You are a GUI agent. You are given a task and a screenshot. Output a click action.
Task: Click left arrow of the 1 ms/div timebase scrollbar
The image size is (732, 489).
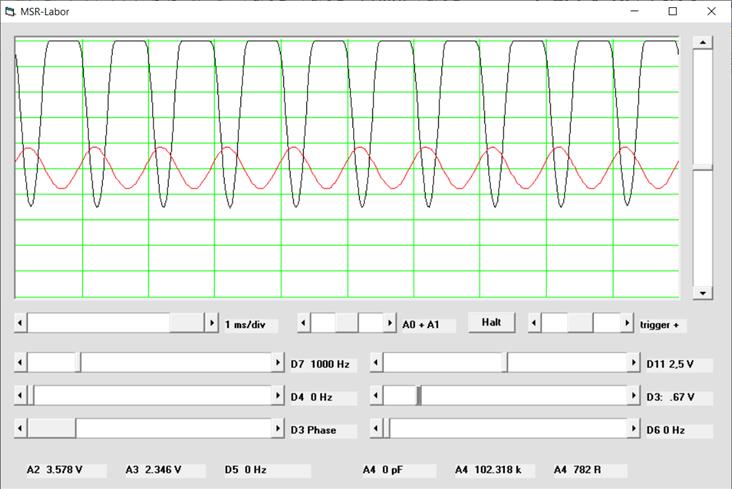click(21, 324)
